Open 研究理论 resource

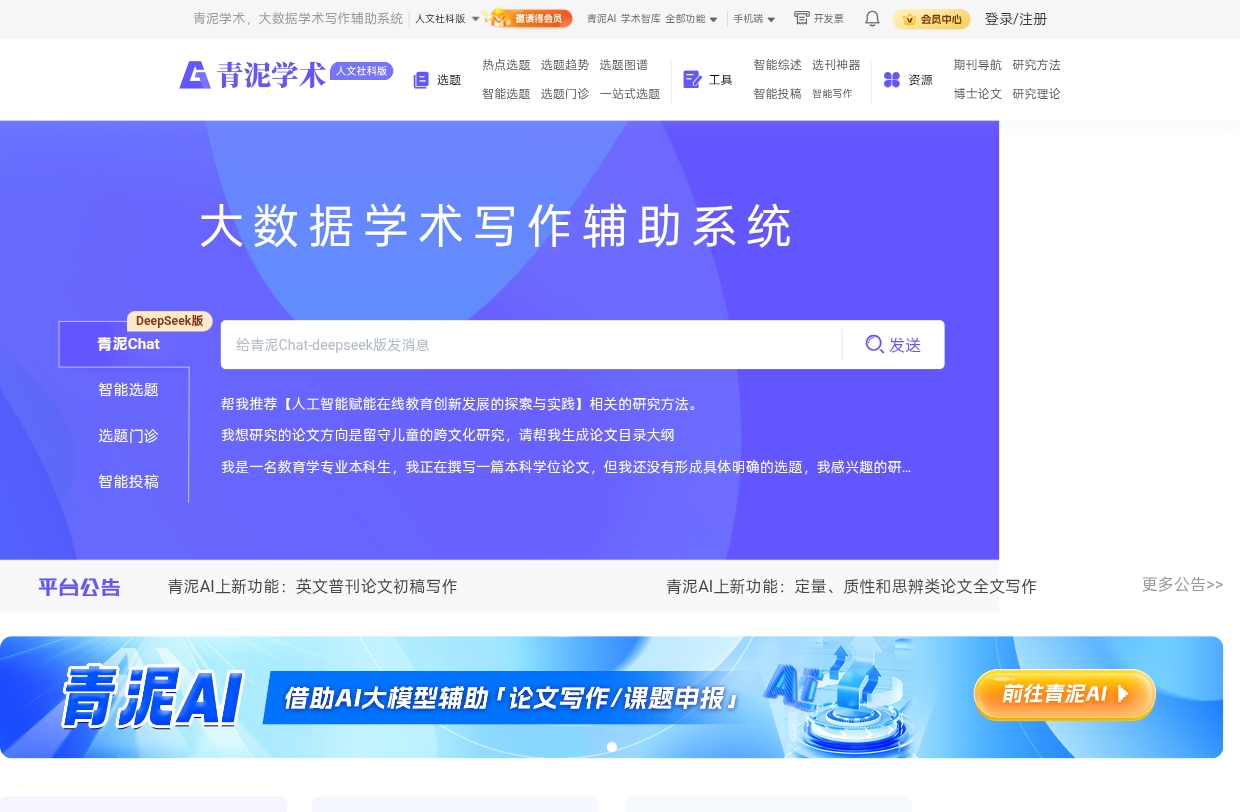1036,94
